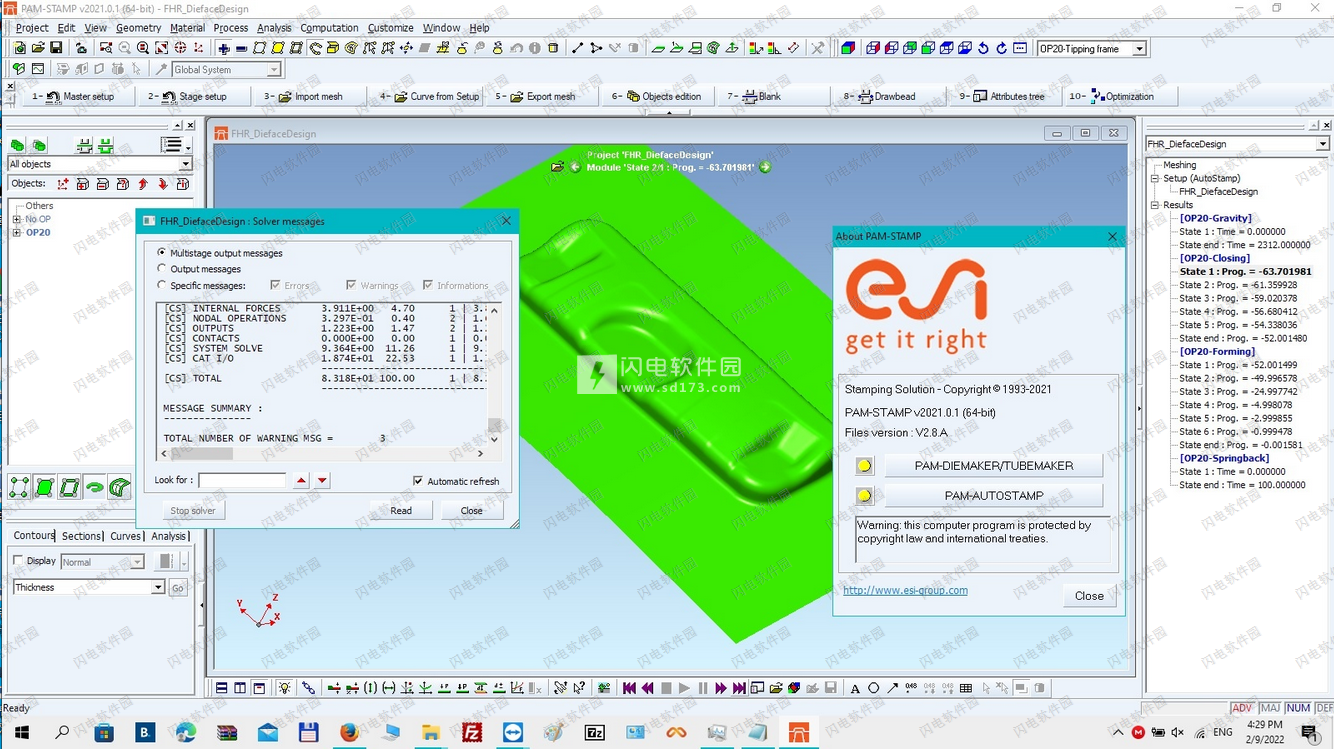Click the green curved arrow icon in left panel
Image resolution: width=1334 pixels, height=749 pixels.
click(94, 488)
